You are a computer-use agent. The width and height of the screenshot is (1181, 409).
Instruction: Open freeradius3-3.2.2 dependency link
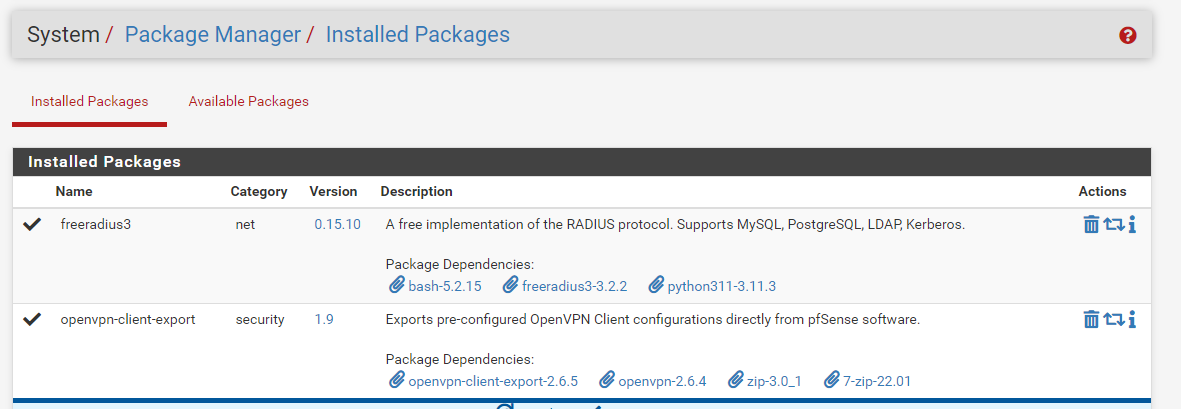click(574, 286)
